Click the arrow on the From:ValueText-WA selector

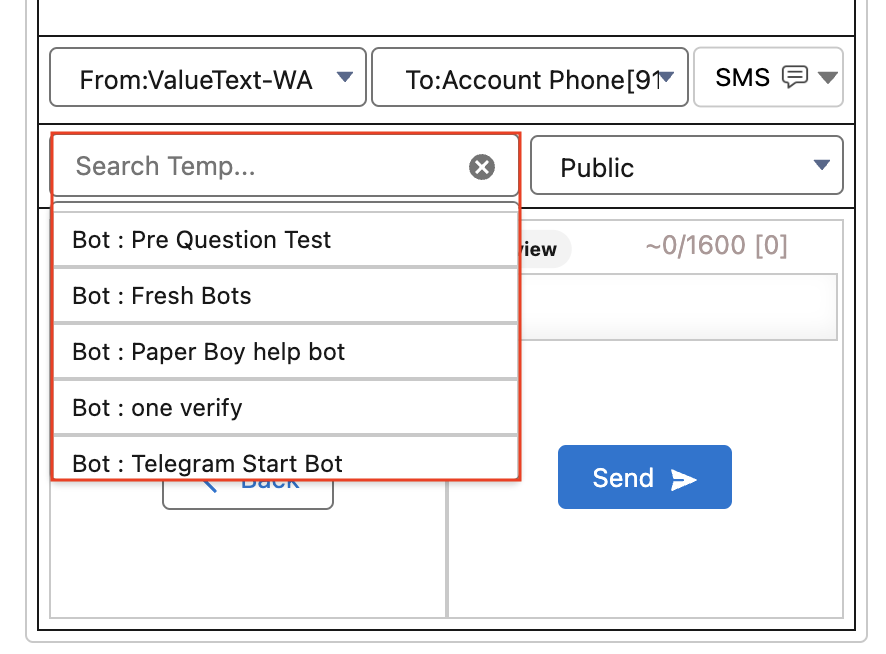pyautogui.click(x=344, y=77)
